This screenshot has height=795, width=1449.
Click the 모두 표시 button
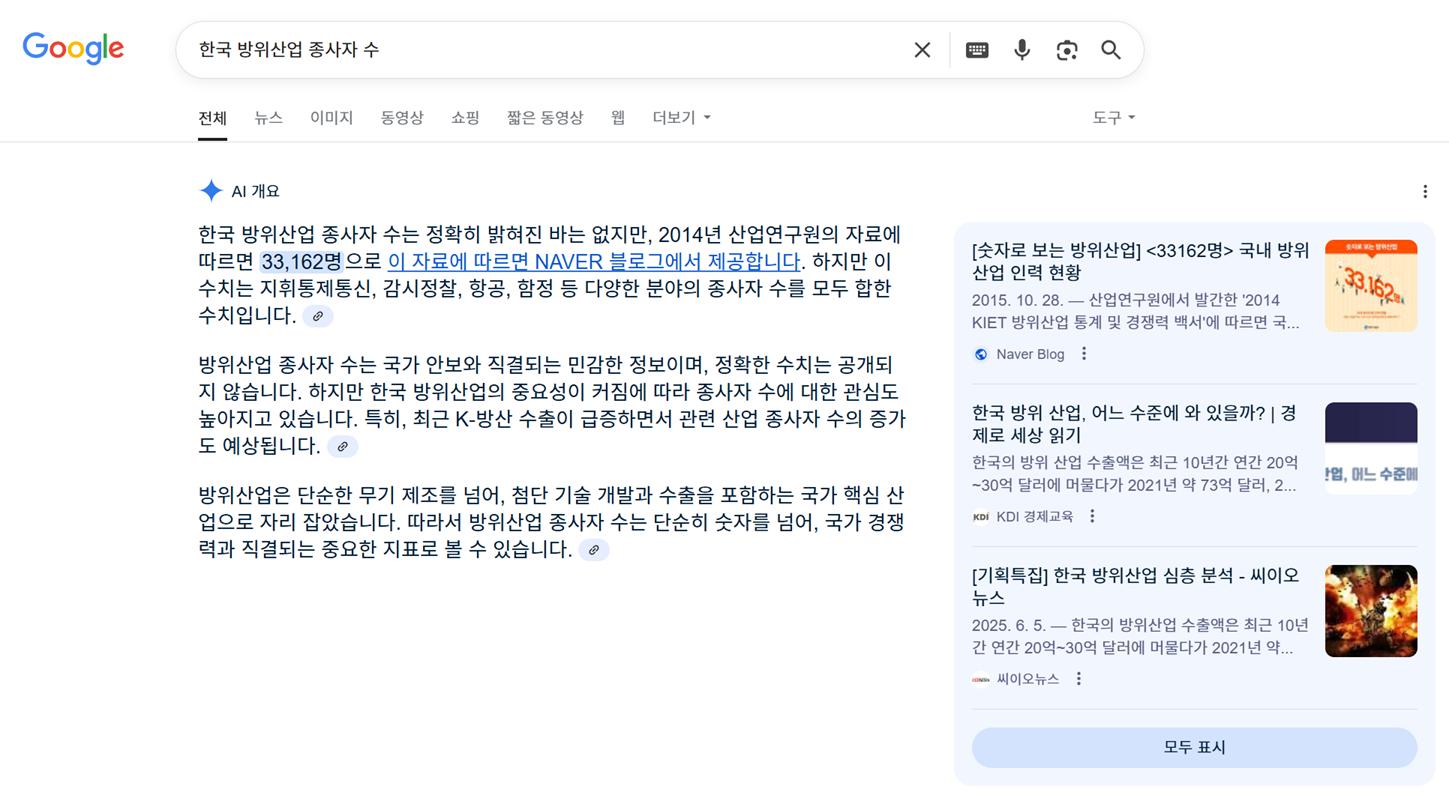1194,748
